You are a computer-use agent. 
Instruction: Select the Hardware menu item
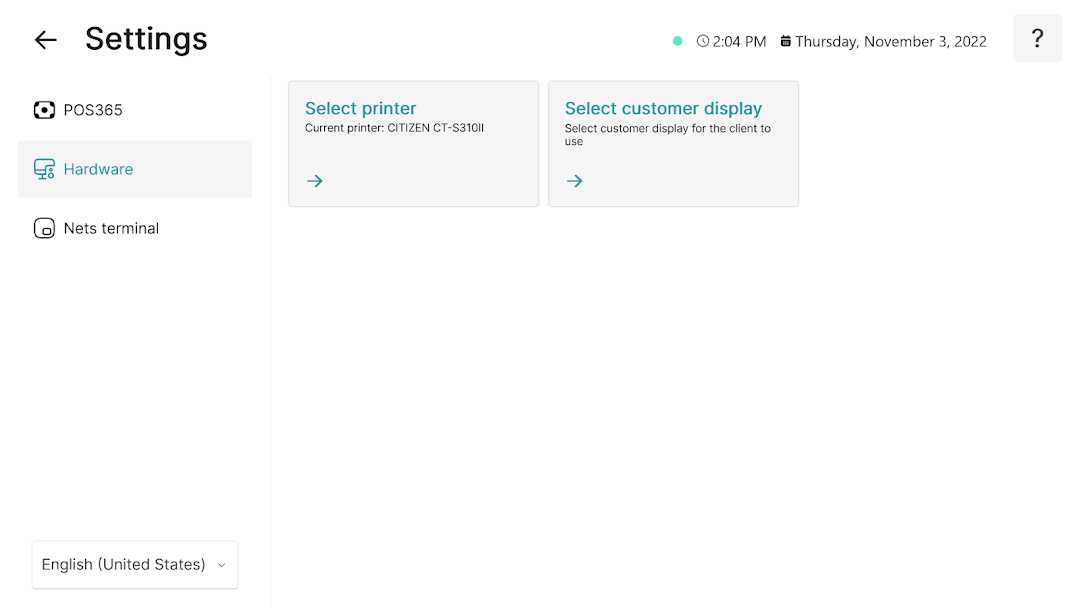[x=135, y=169]
